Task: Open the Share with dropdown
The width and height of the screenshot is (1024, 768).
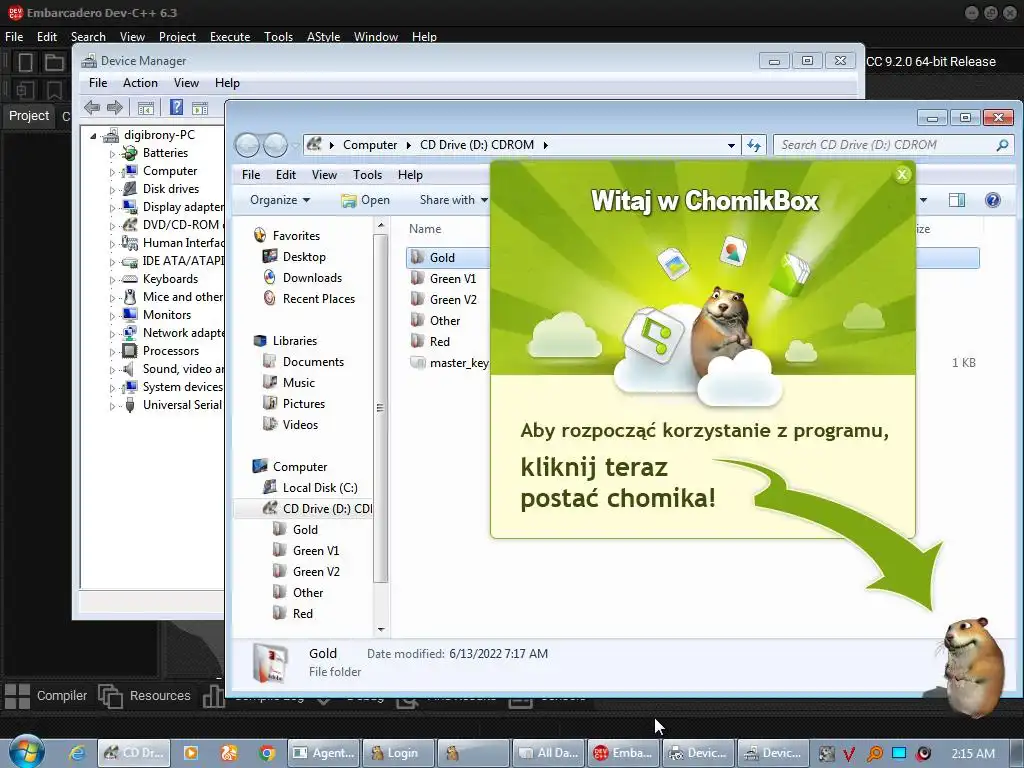Action: point(454,200)
